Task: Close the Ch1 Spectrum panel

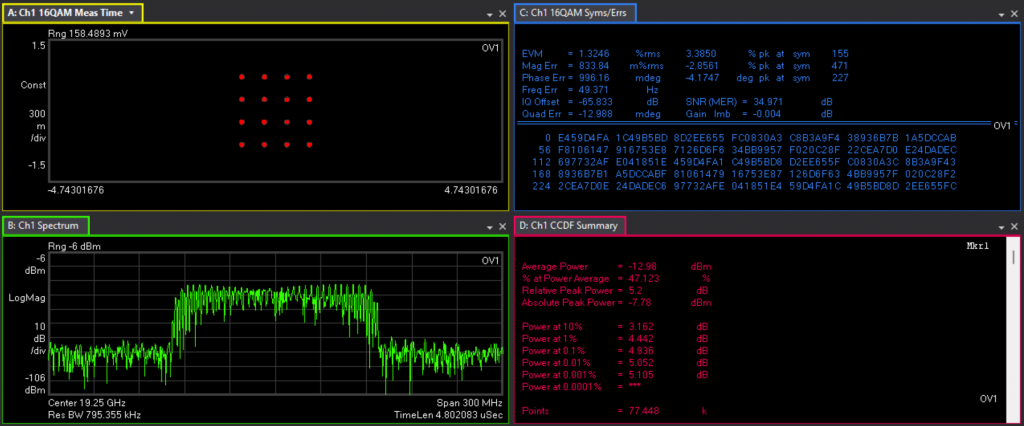Action: 502,227
